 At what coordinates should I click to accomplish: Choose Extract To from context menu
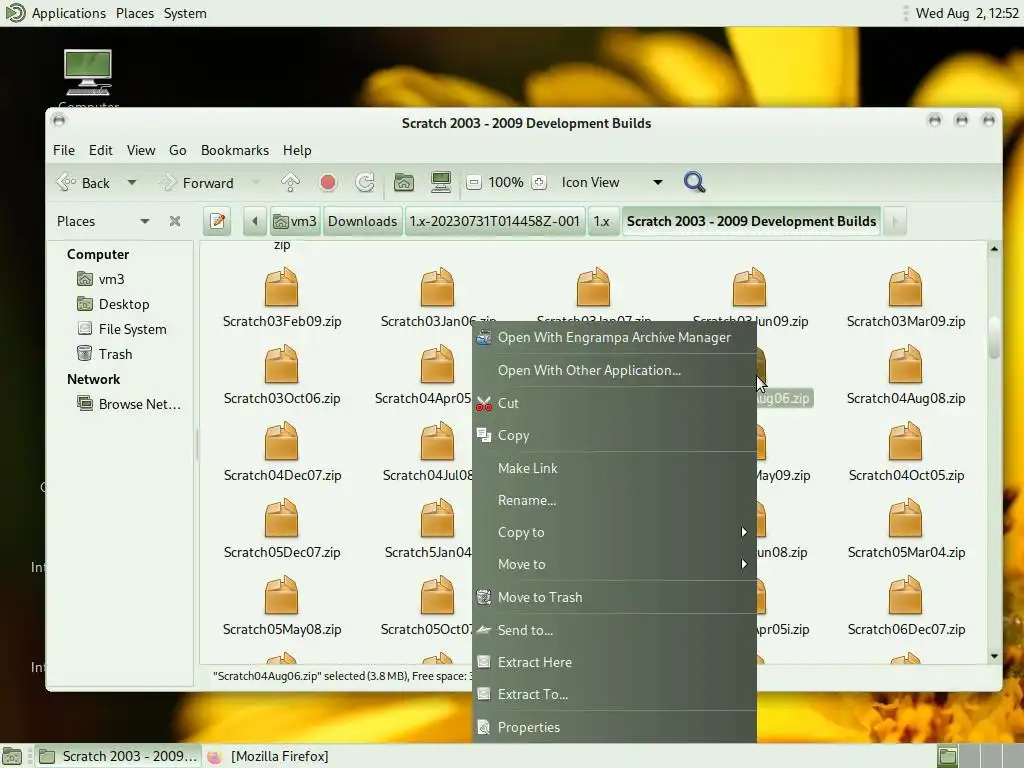(x=614, y=694)
